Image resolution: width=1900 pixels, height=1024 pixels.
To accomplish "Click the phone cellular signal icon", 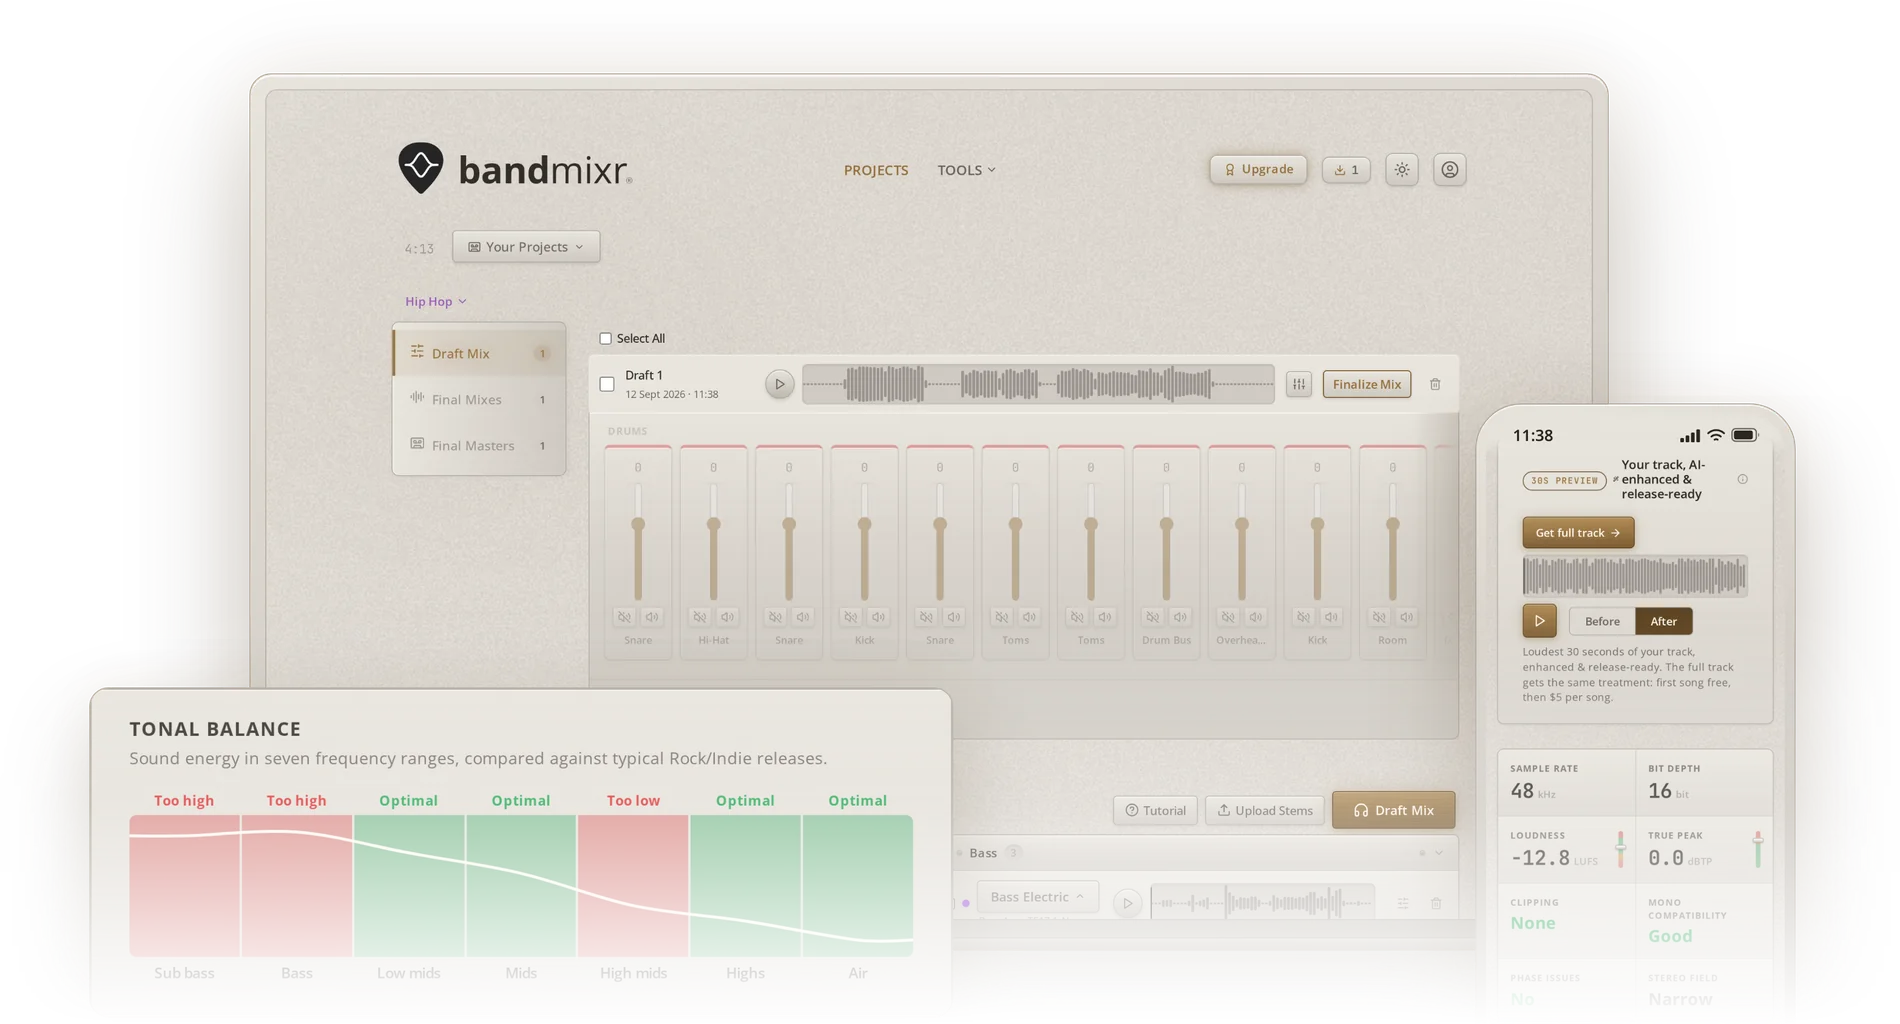I will point(1689,436).
